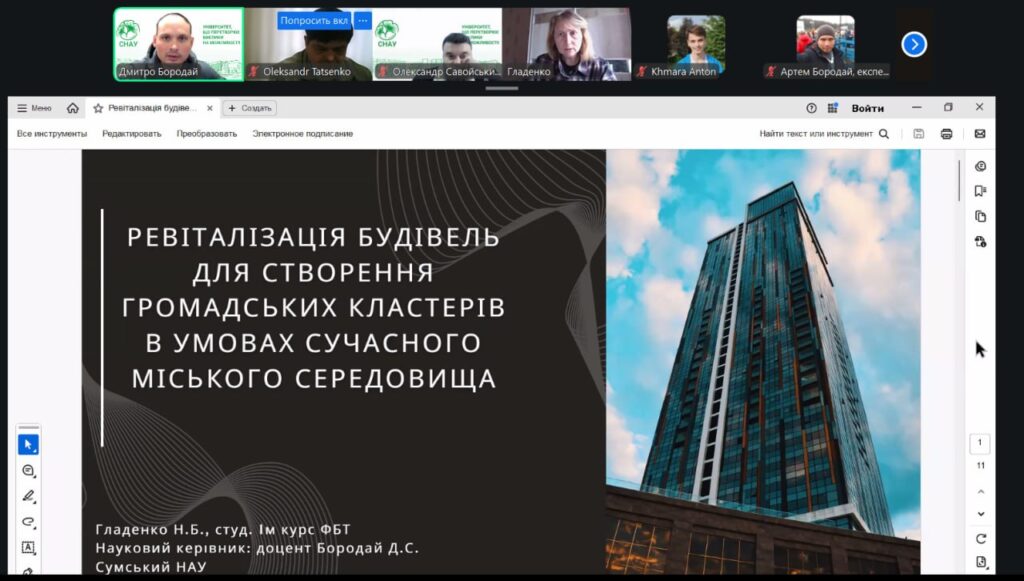Open the Меню hamburger menu
The width and height of the screenshot is (1024, 581).
pos(34,108)
